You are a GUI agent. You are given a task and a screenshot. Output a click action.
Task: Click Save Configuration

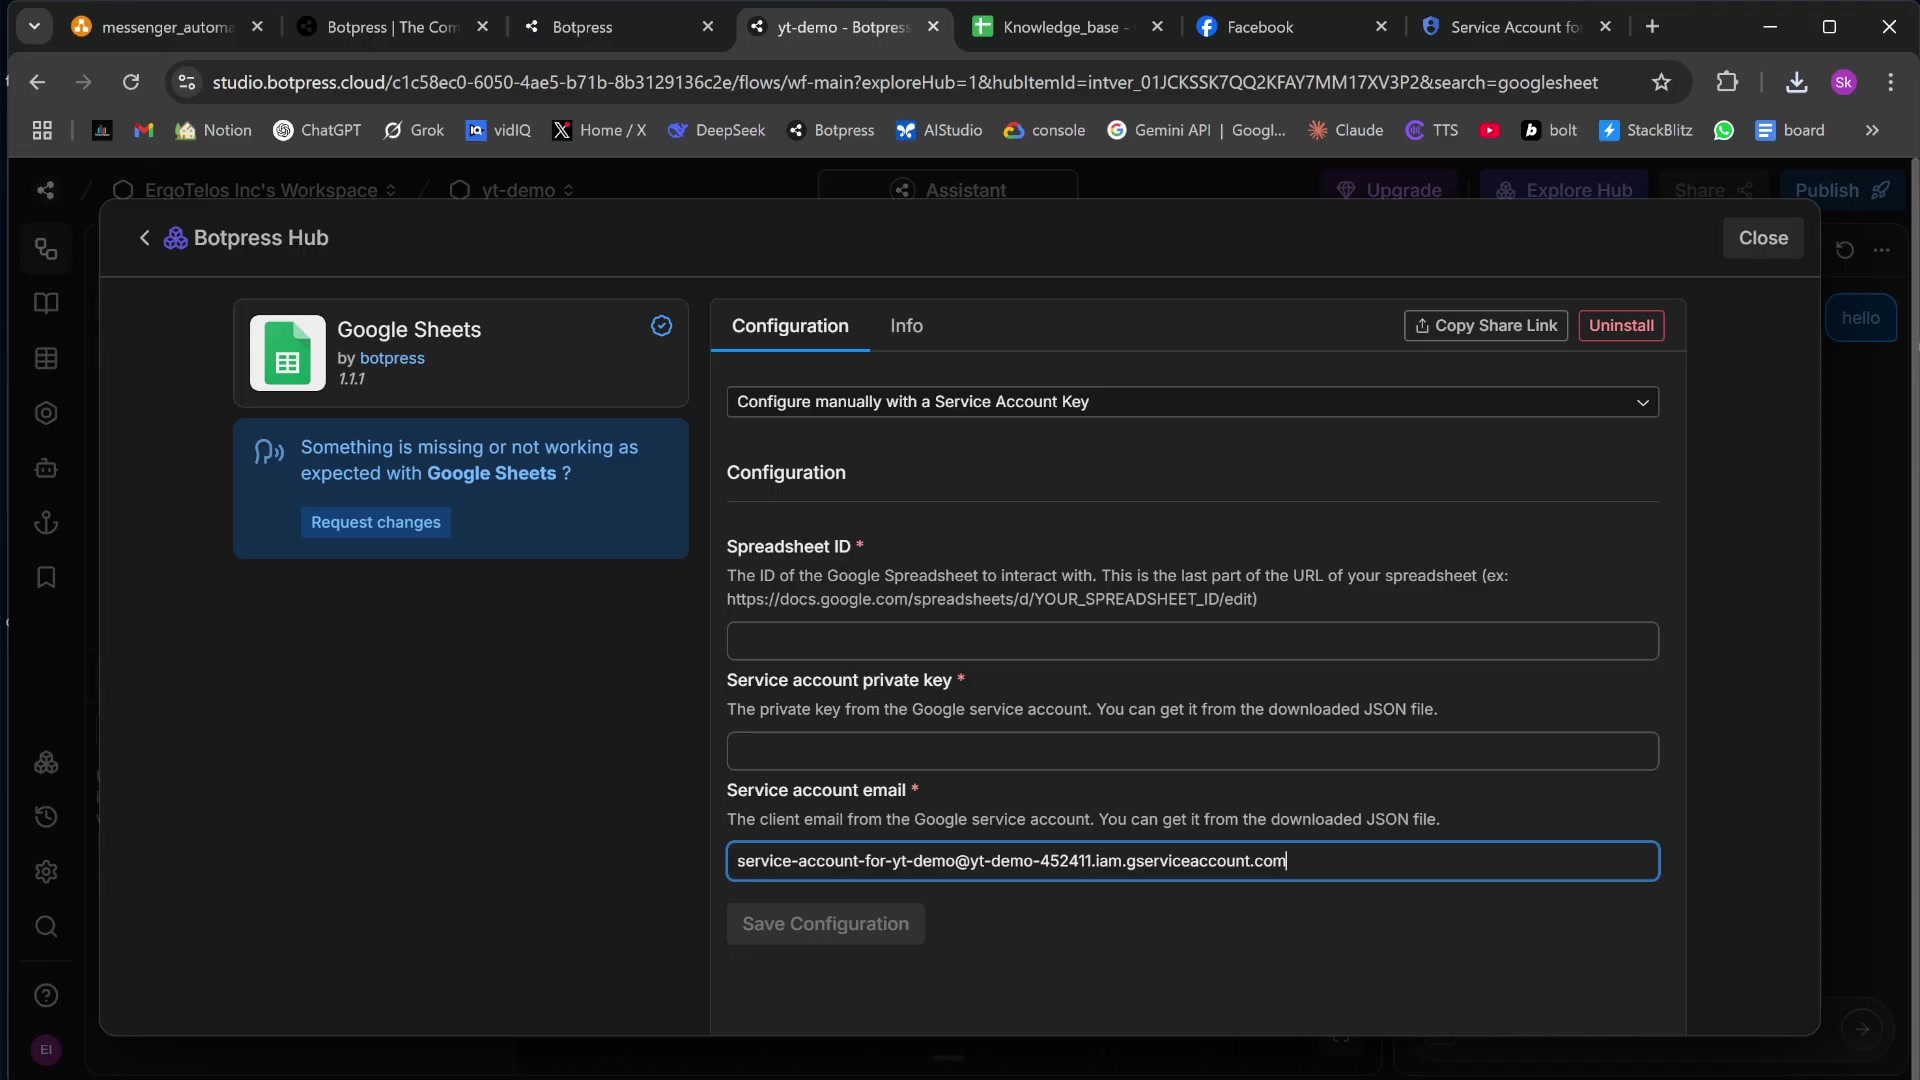point(825,924)
